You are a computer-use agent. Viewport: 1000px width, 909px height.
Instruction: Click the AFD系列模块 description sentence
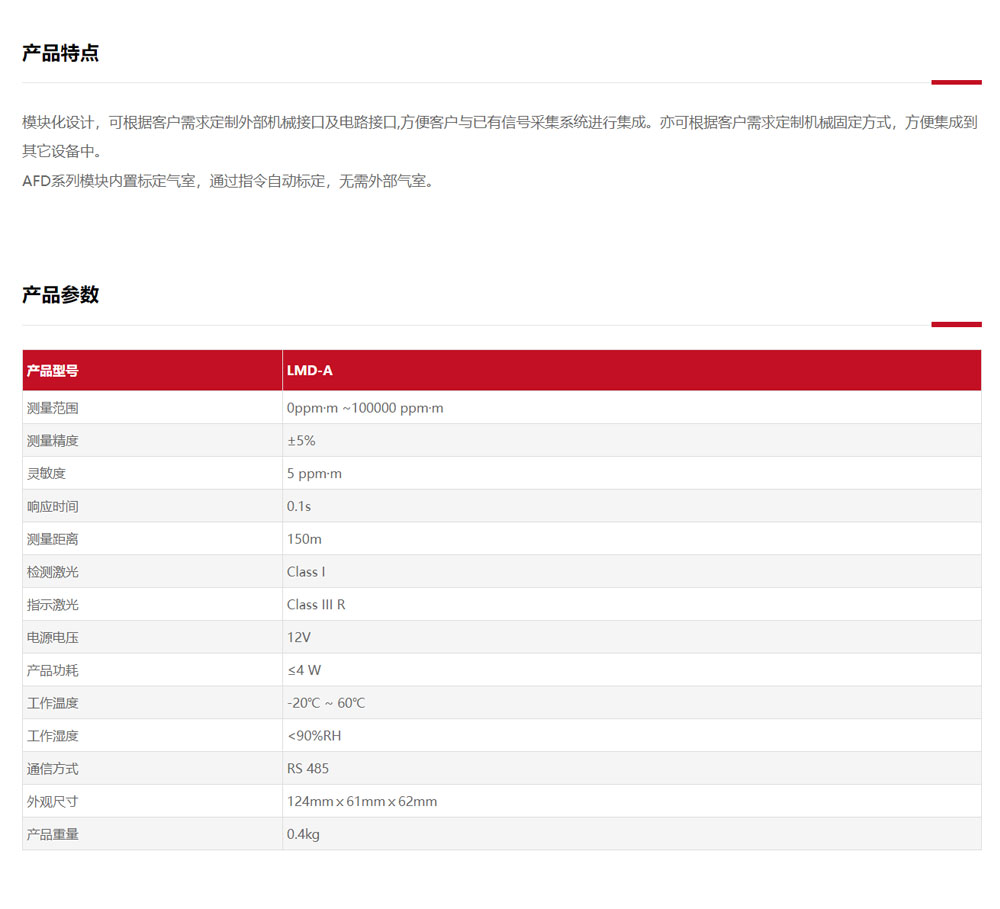pyautogui.click(x=230, y=182)
